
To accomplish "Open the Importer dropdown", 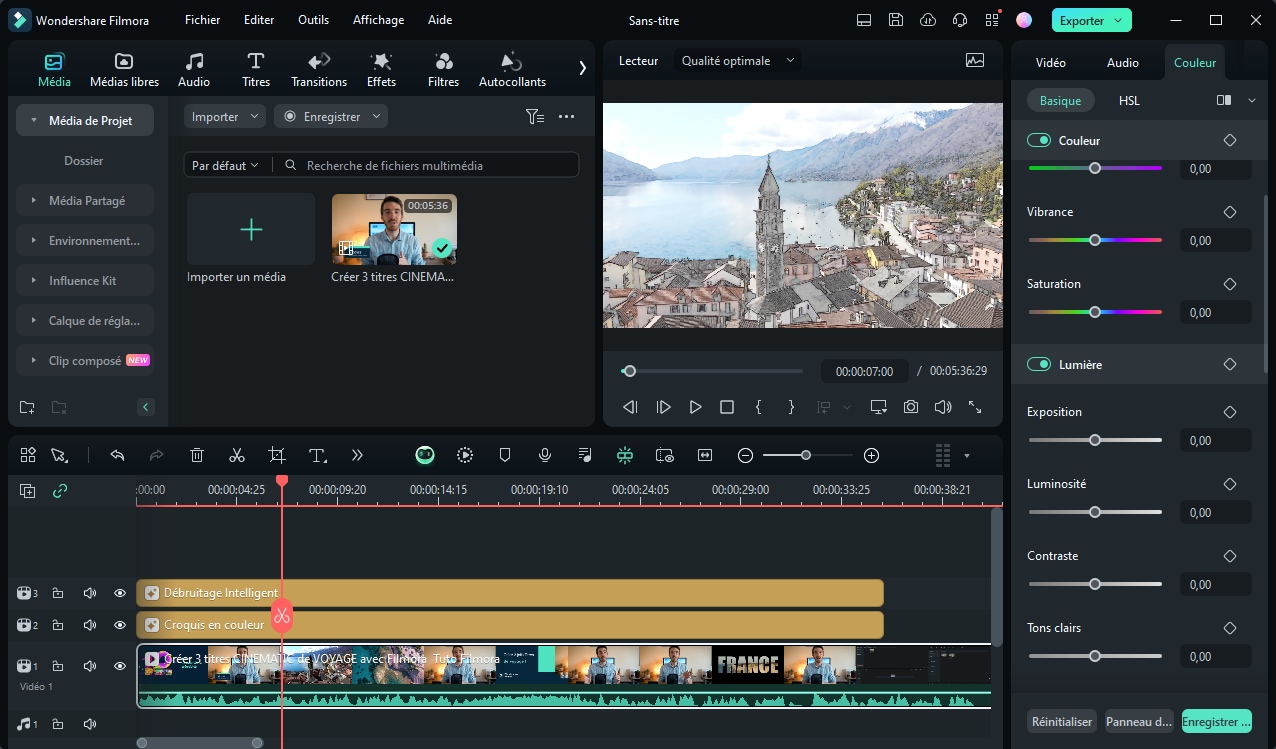I will tap(225, 117).
